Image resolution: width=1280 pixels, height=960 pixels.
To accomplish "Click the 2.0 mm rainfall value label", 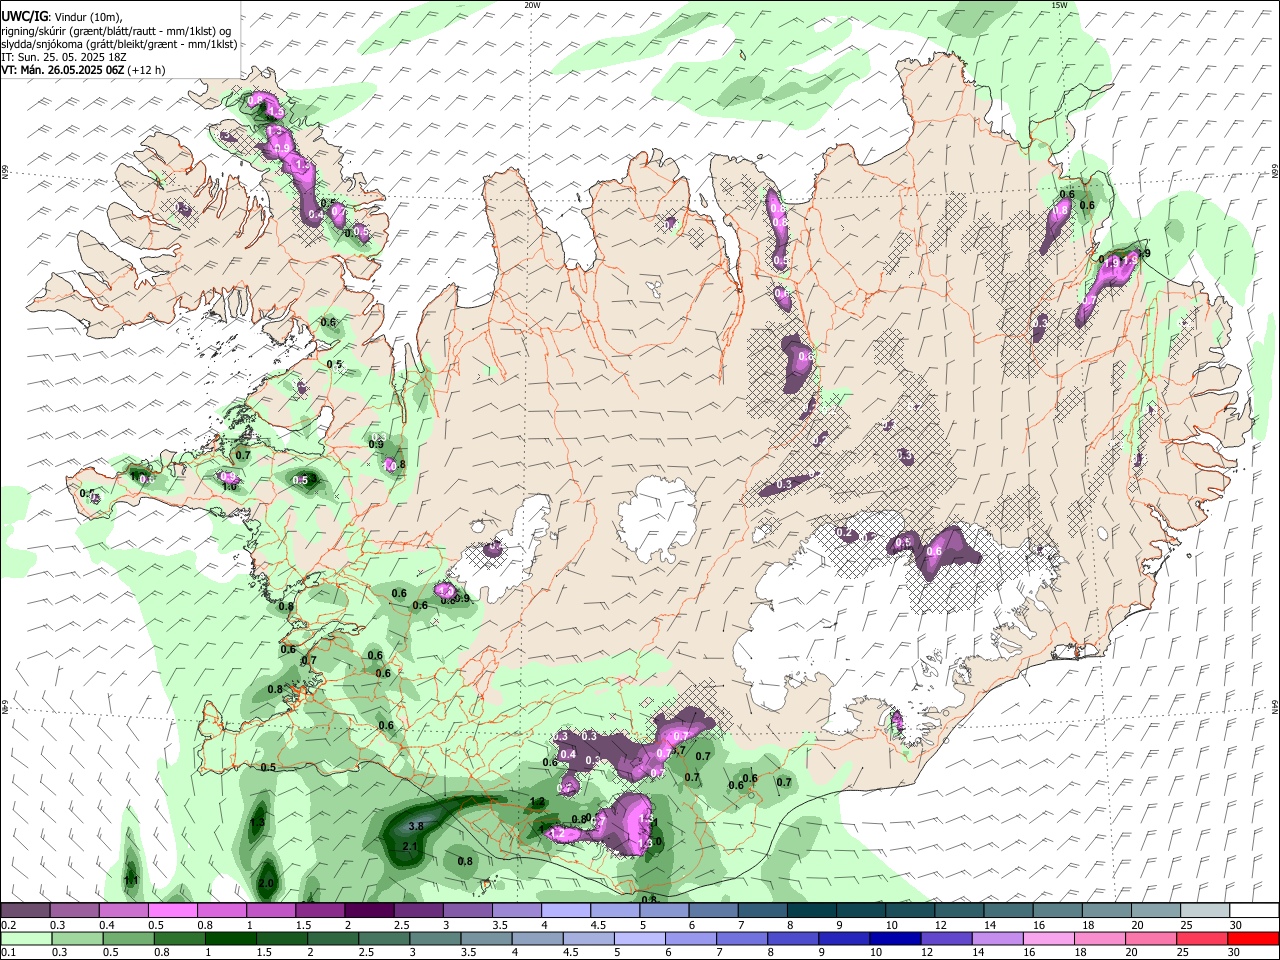I will pyautogui.click(x=266, y=884).
